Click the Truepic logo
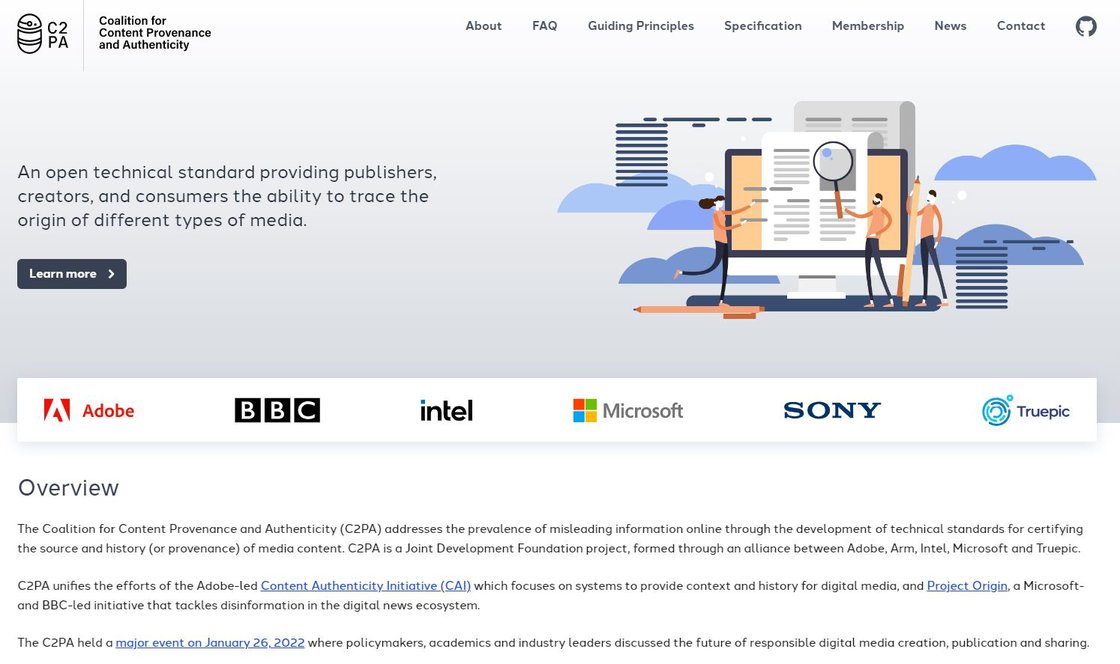 click(1025, 411)
